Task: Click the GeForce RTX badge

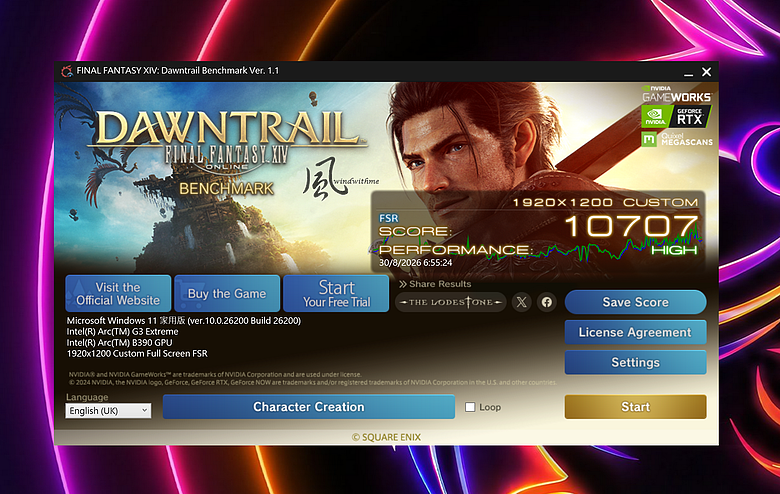Action: point(677,117)
